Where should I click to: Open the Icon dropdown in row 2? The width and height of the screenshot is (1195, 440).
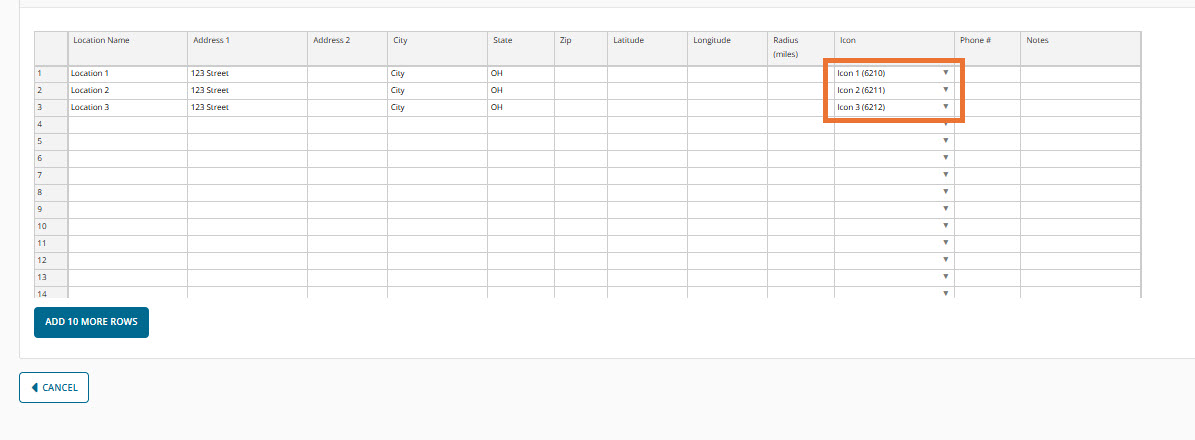pos(945,90)
